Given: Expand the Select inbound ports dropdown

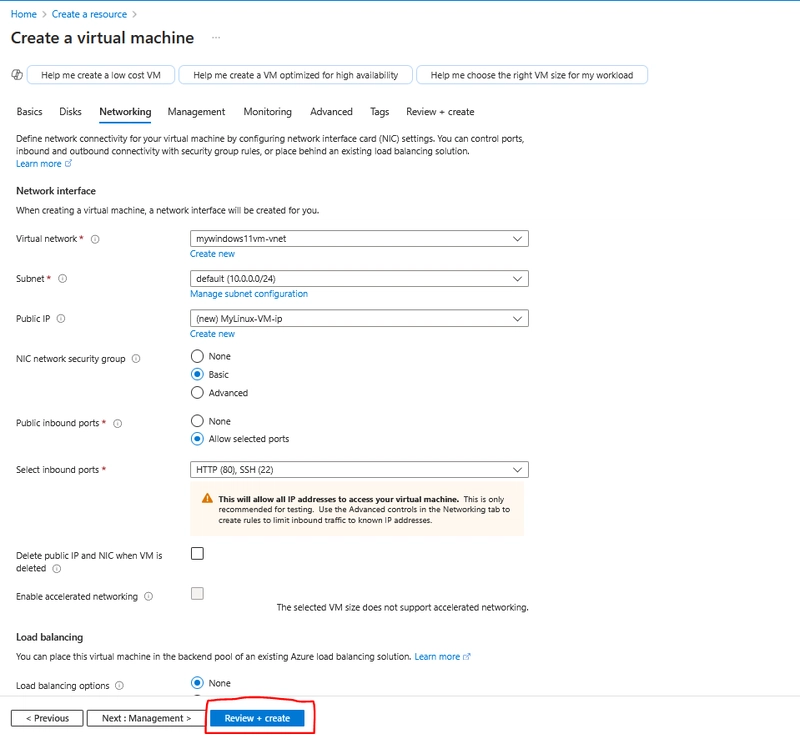Looking at the screenshot, I should point(359,469).
